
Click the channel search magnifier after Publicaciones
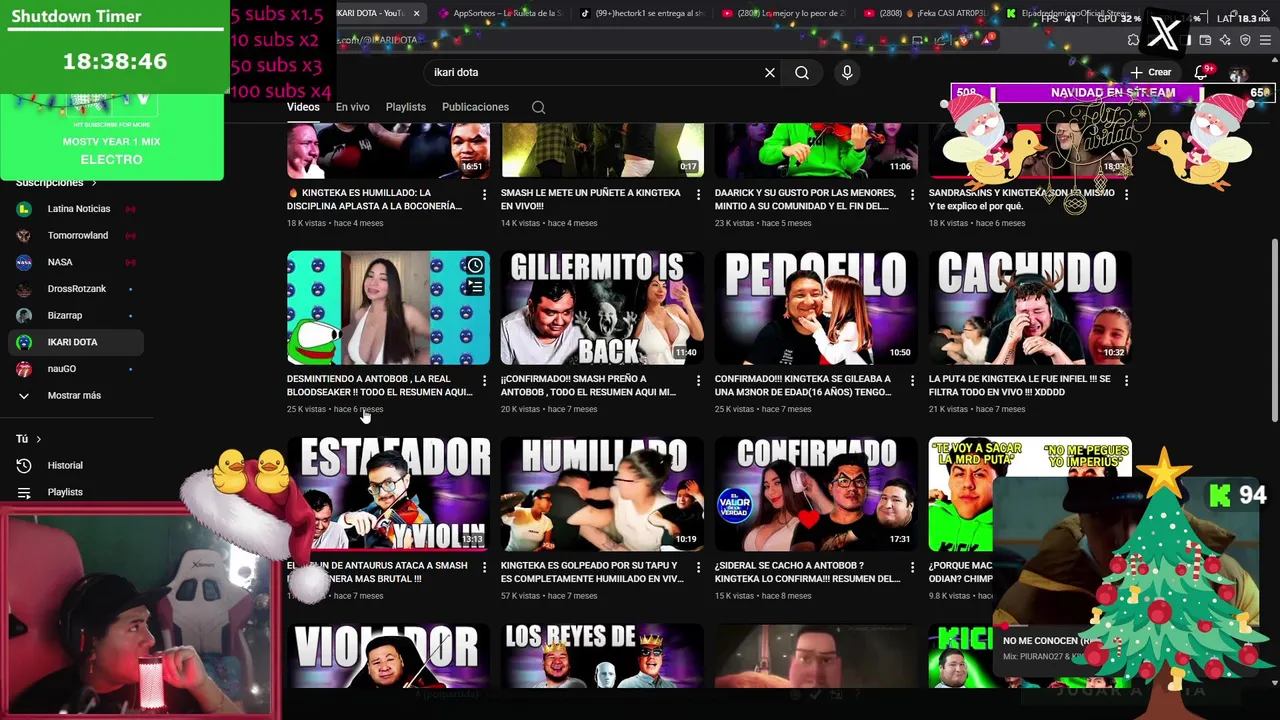(x=538, y=107)
